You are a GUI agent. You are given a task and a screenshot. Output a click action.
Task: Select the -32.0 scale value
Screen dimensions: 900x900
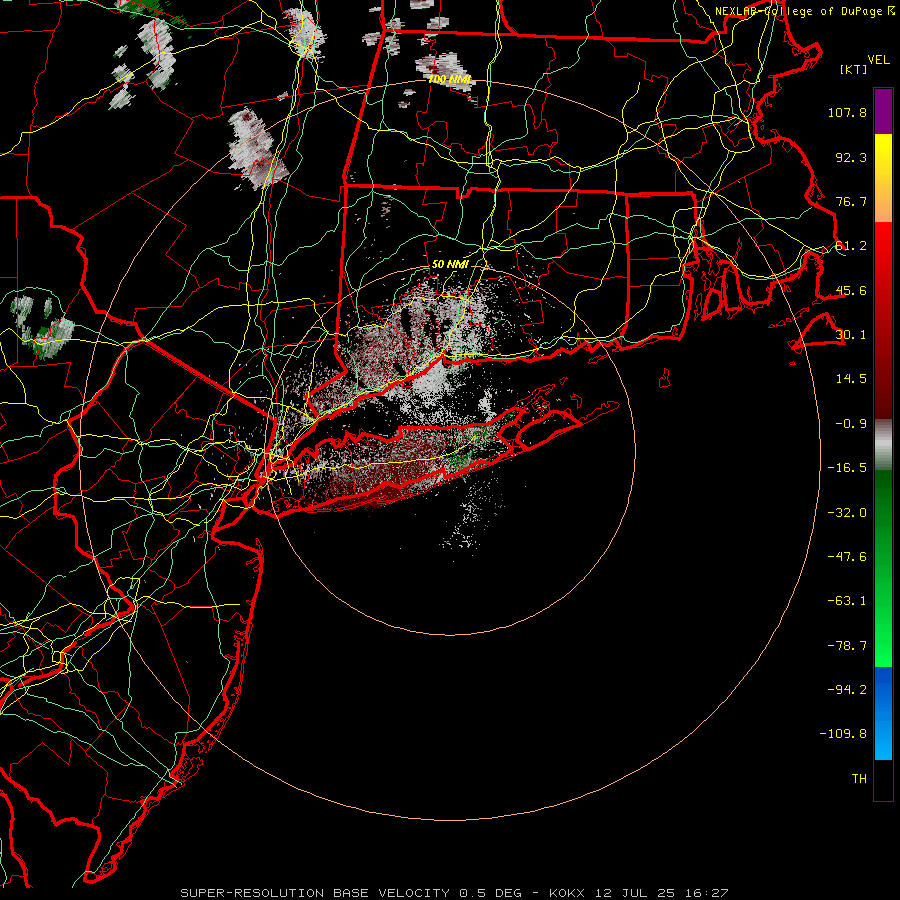847,513
